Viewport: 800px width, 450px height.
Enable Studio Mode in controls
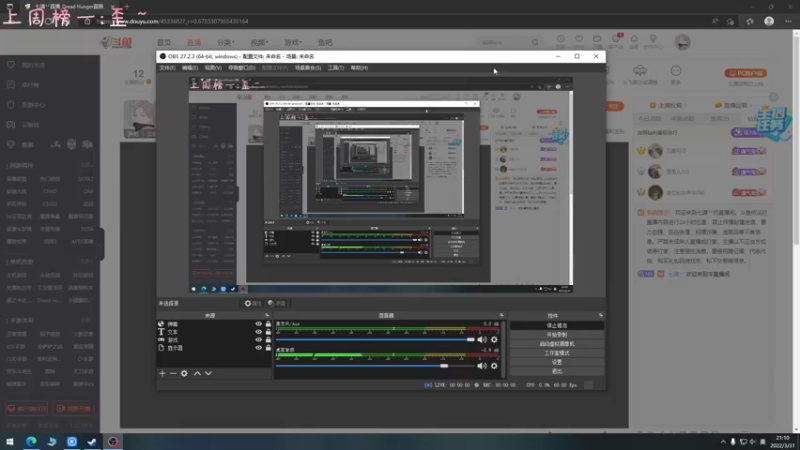click(557, 353)
